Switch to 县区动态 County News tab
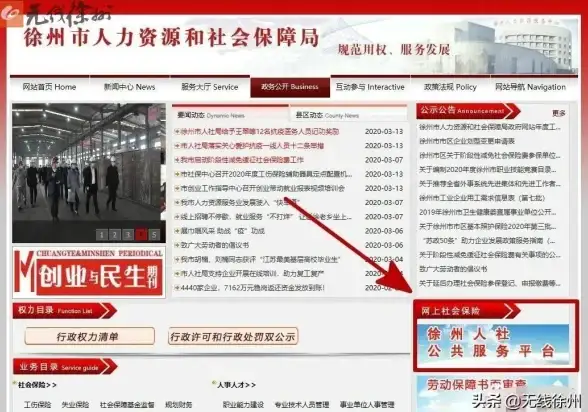The width and height of the screenshot is (588, 412). pyautogui.click(x=327, y=115)
